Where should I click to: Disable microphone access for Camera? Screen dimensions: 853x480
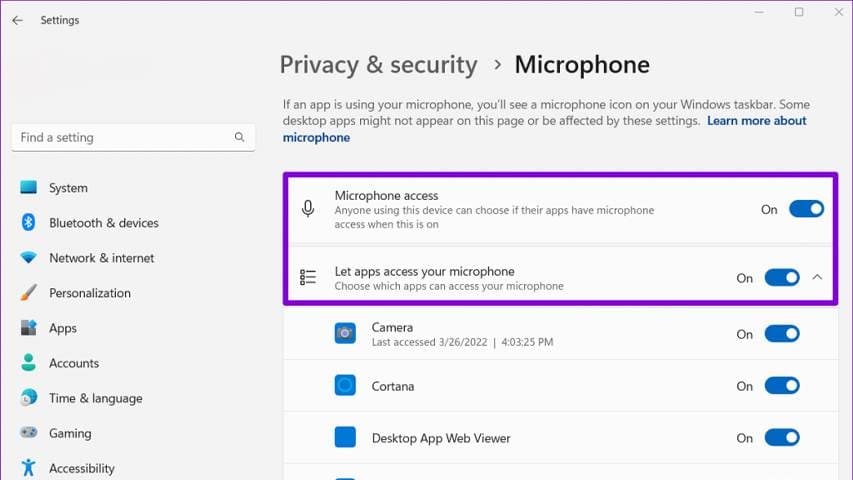click(x=782, y=334)
